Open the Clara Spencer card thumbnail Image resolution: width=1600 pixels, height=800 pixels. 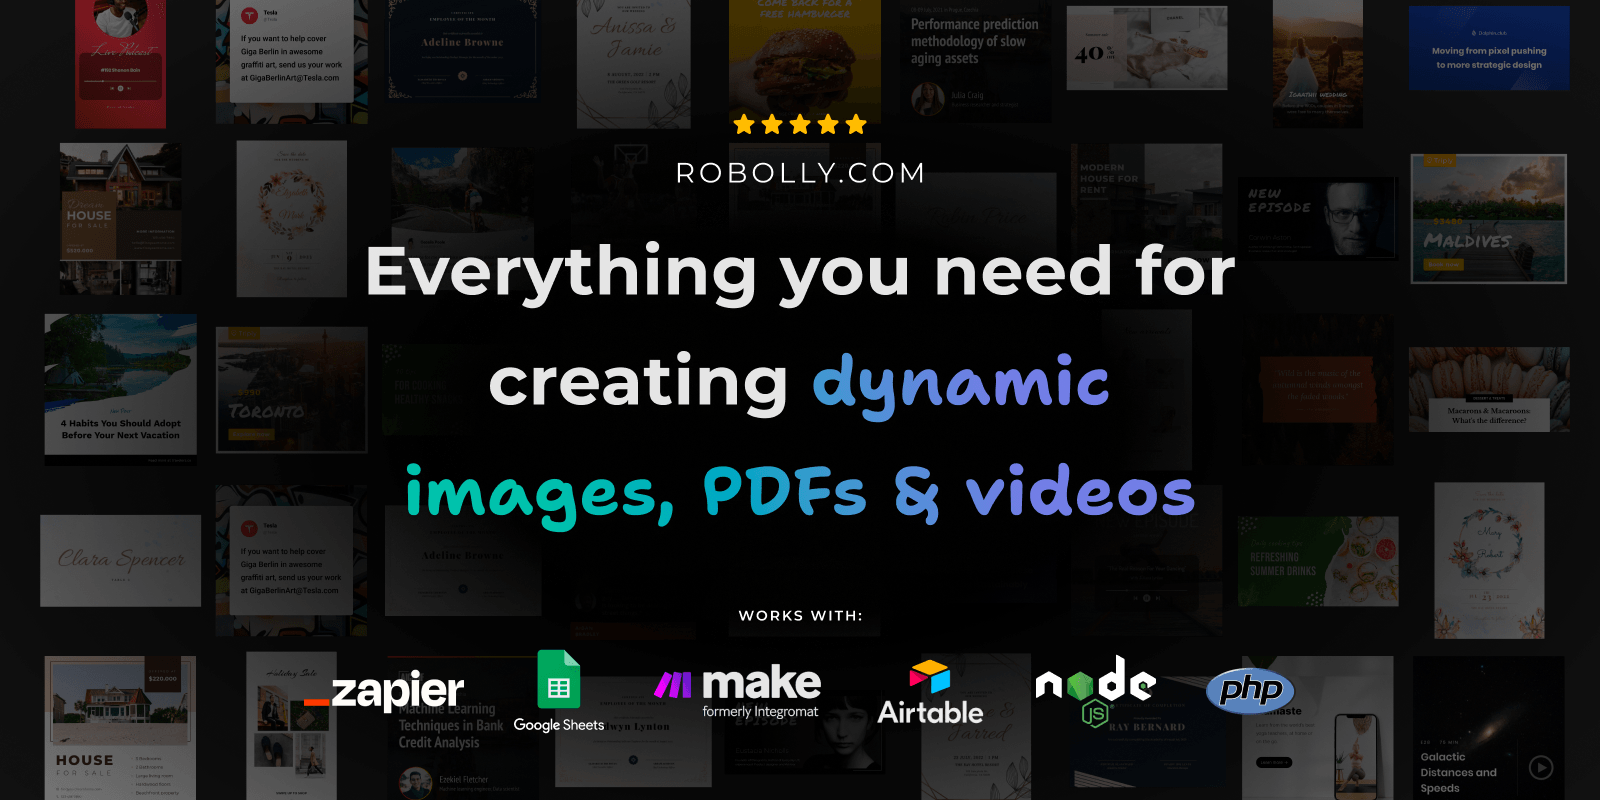[121, 561]
